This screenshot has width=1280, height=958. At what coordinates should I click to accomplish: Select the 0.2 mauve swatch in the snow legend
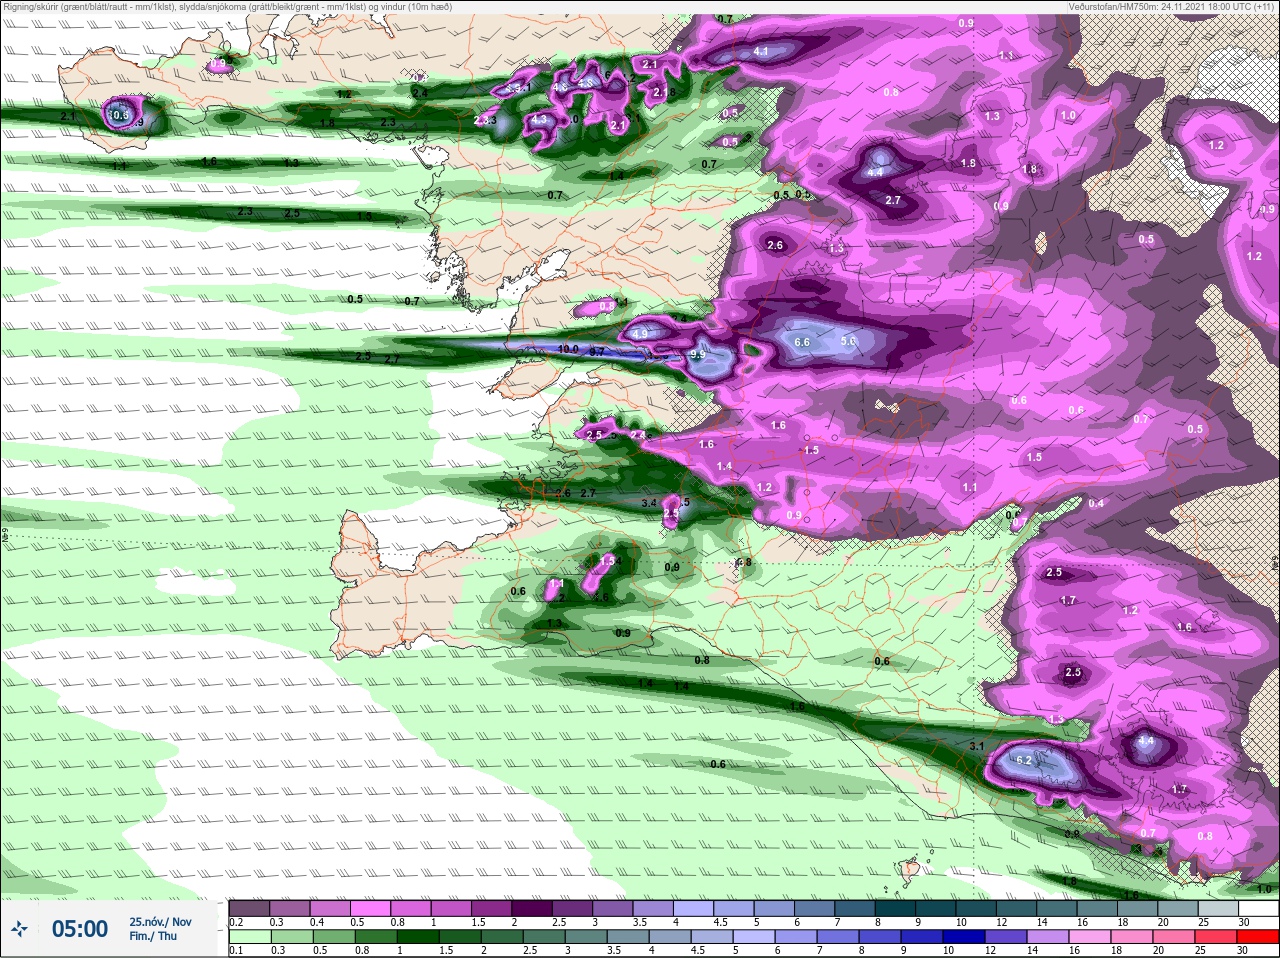249,908
